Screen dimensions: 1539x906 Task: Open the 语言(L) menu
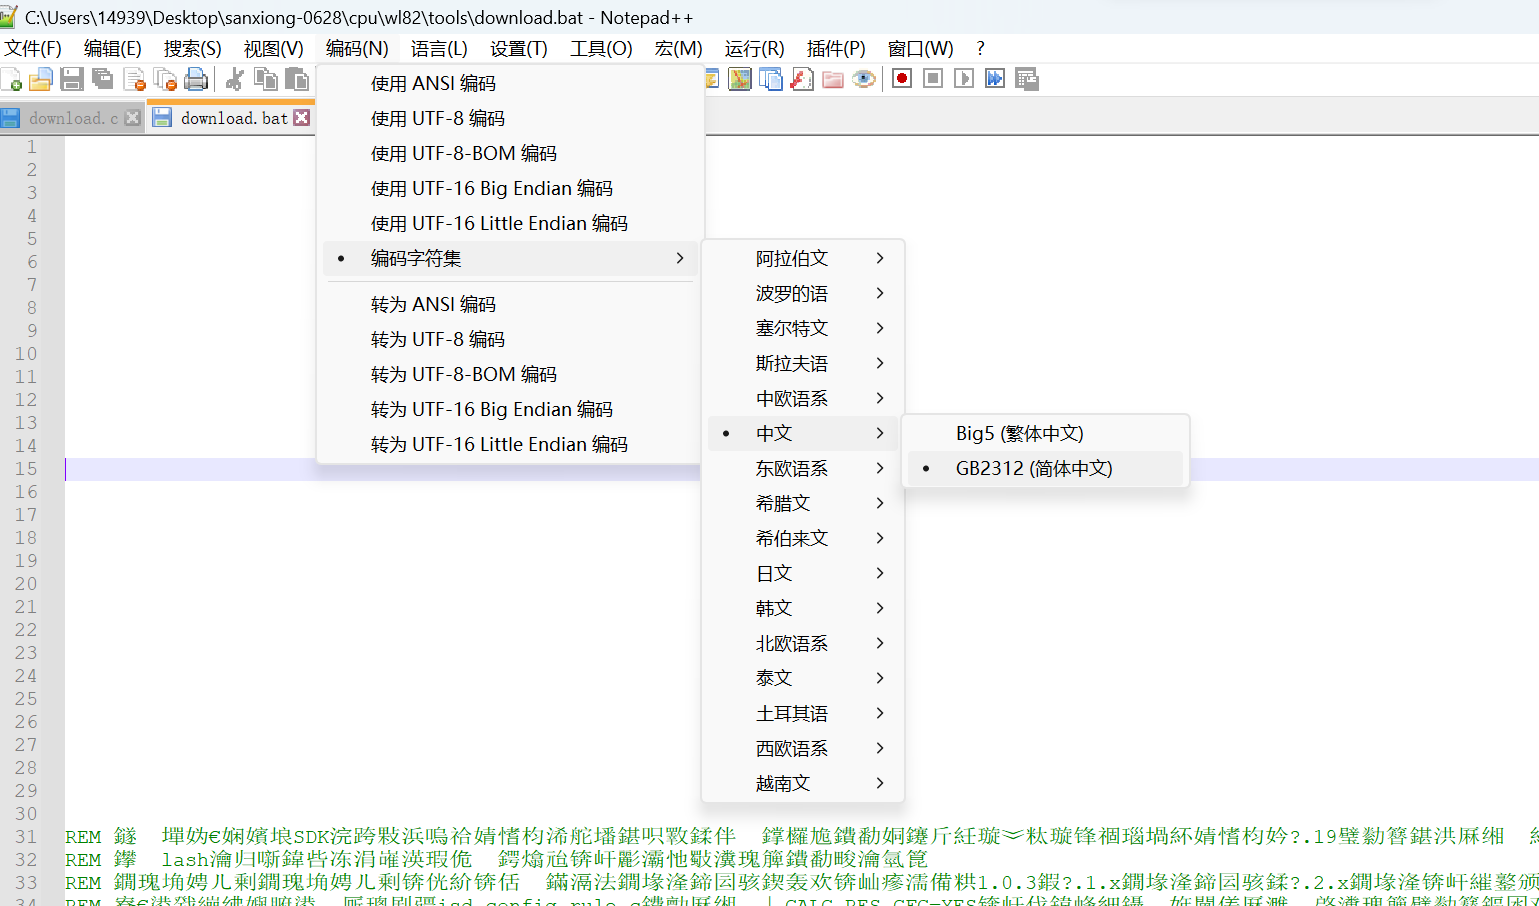(x=438, y=47)
